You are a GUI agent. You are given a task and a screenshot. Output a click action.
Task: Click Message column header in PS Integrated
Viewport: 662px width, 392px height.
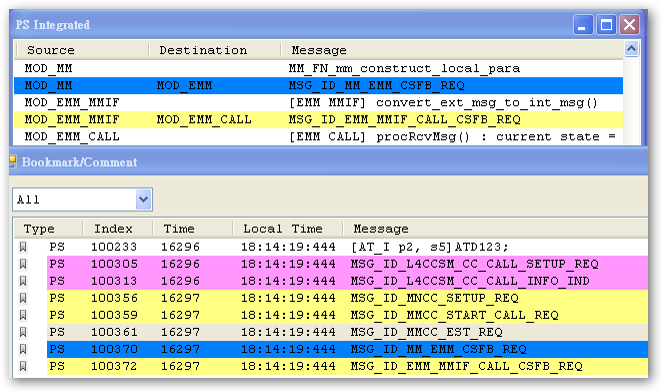pyautogui.click(x=452, y=50)
